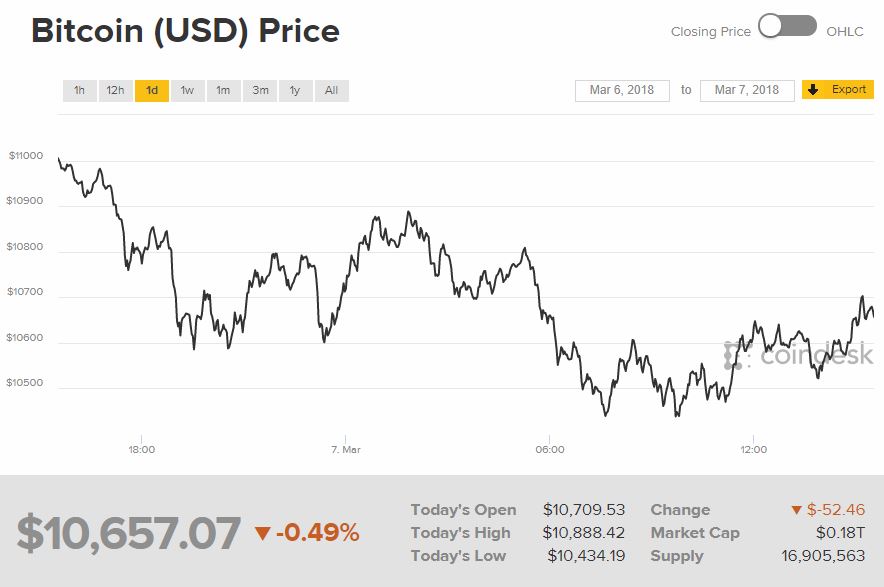Viewport: 884px width, 587px height.
Task: Click the download arrow icon on Export
Action: [814, 90]
